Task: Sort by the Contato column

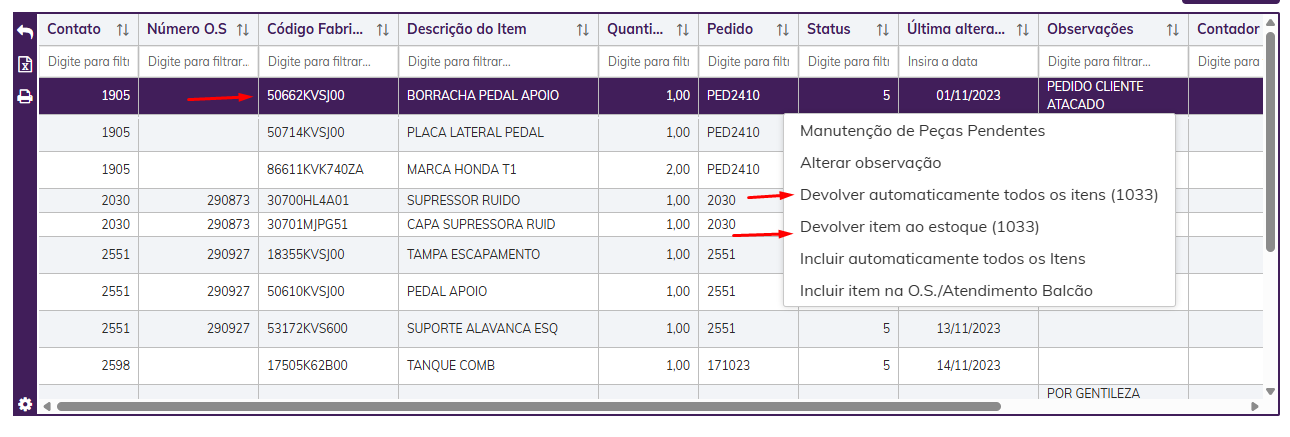Action: coord(123,30)
